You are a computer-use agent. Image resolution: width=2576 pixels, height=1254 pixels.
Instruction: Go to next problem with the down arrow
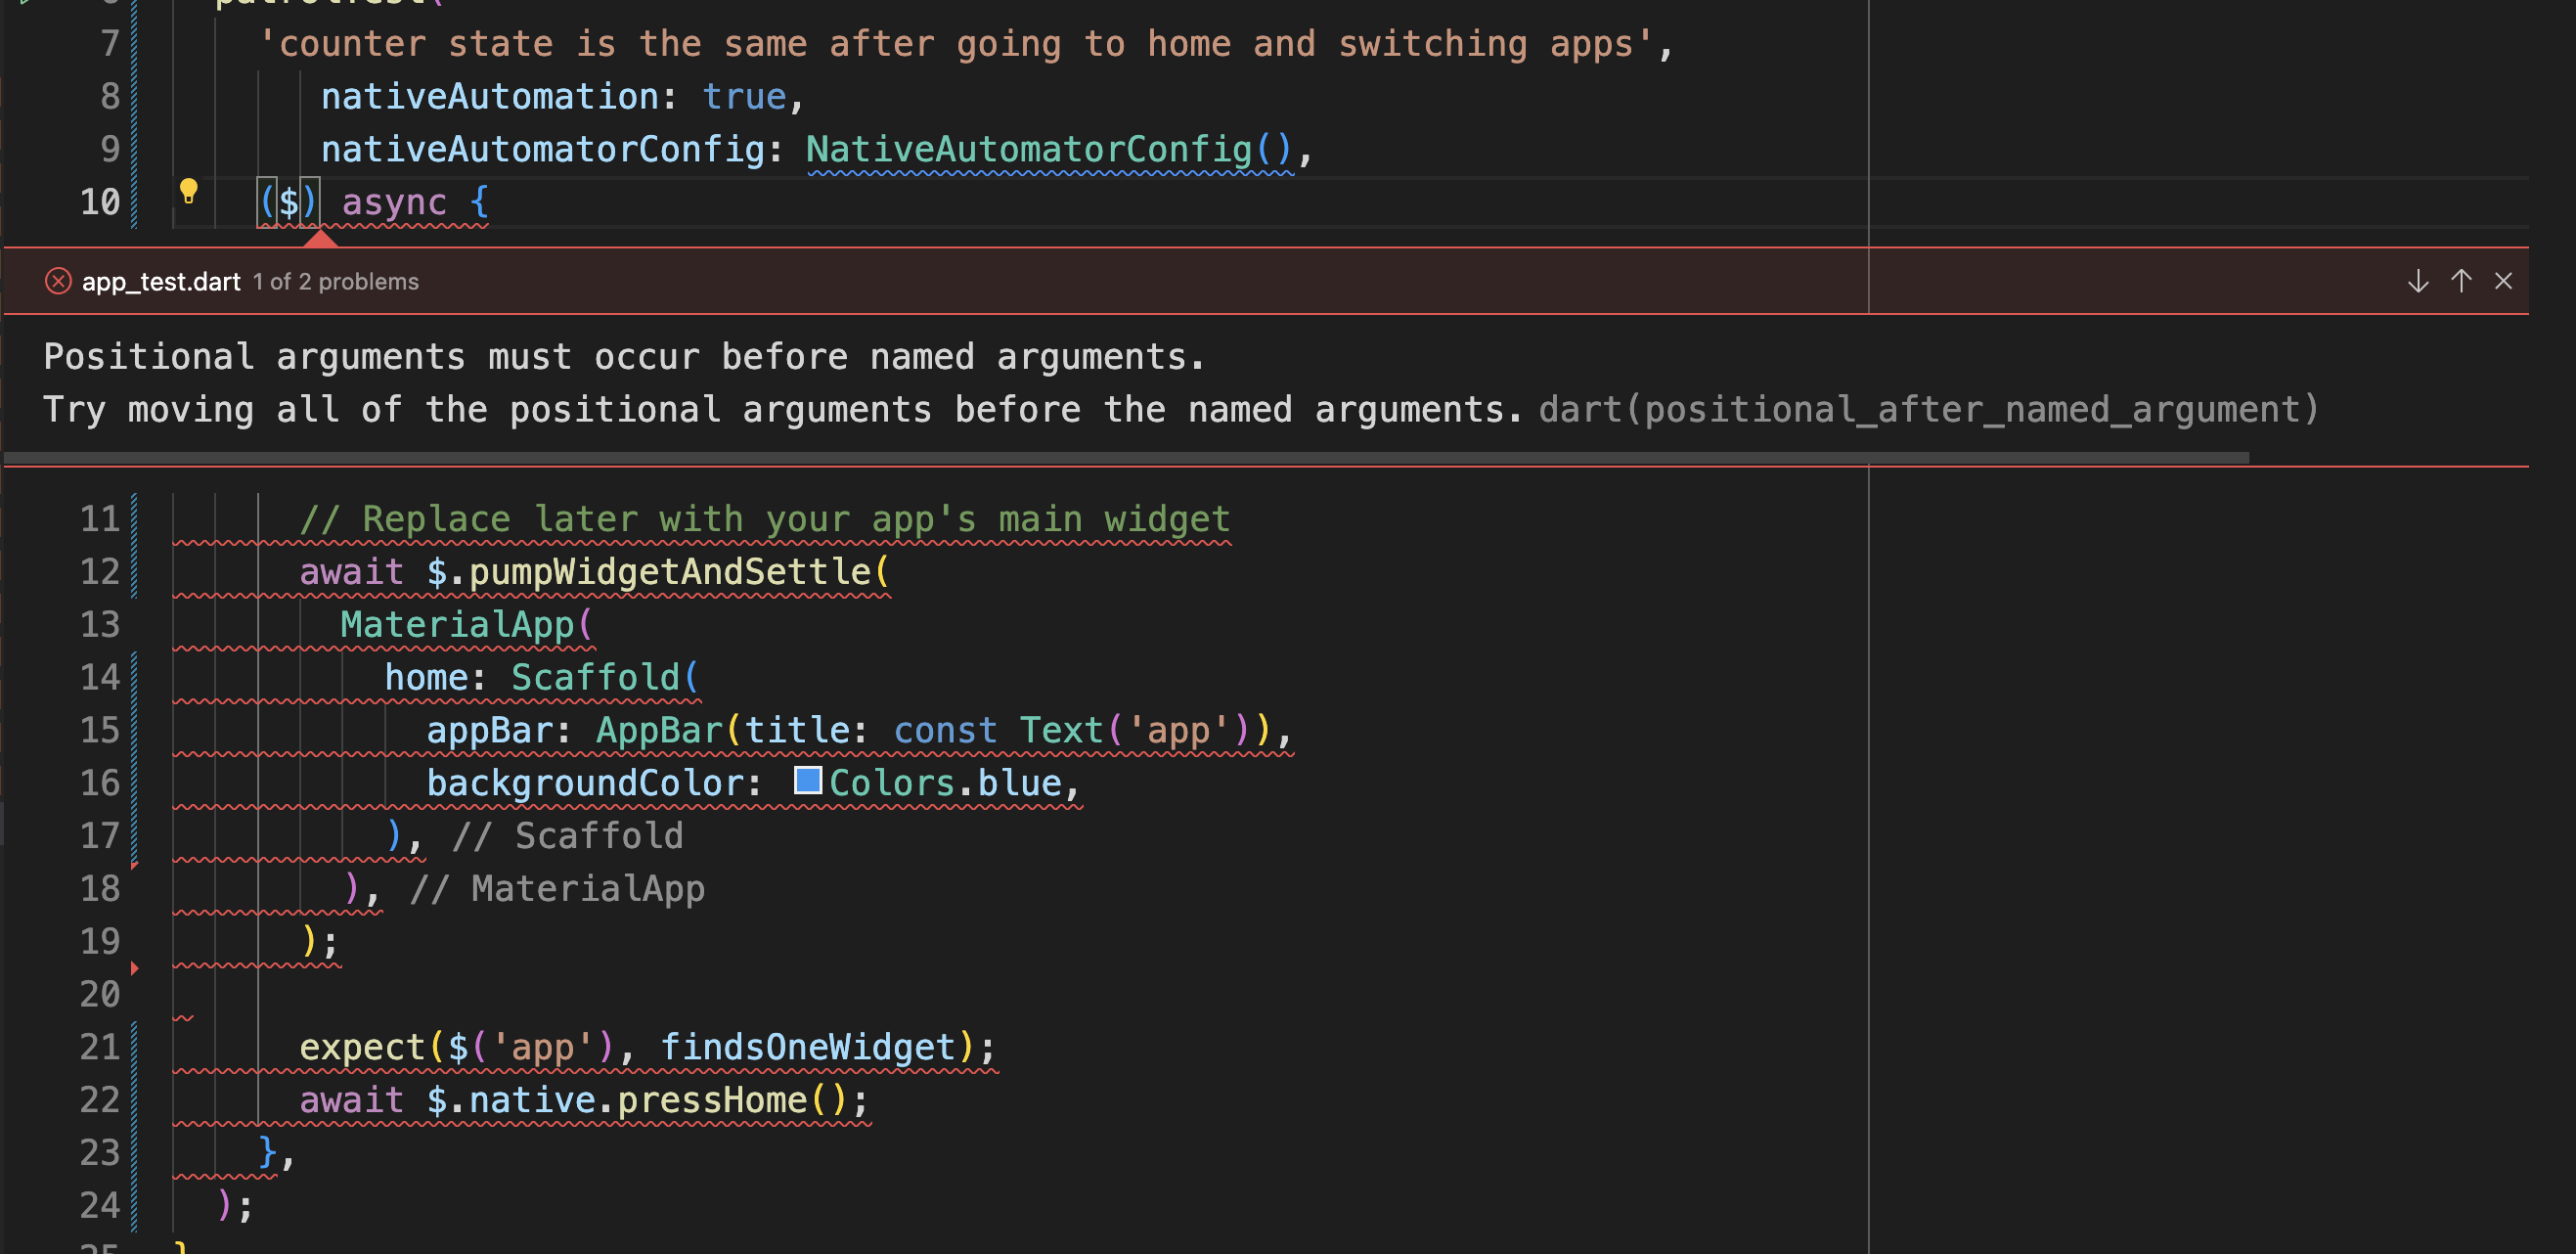[x=2417, y=281]
